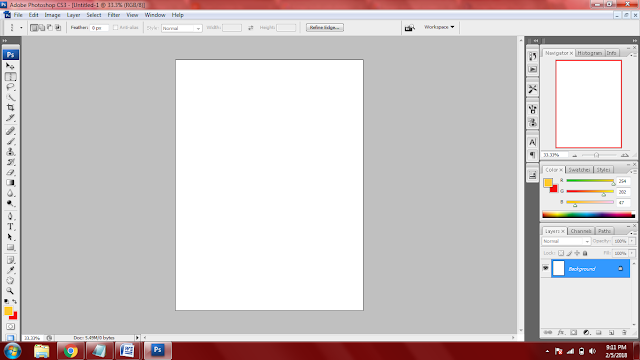Select the Eraser tool
Viewport: 640px width, 360px height.
click(10, 172)
